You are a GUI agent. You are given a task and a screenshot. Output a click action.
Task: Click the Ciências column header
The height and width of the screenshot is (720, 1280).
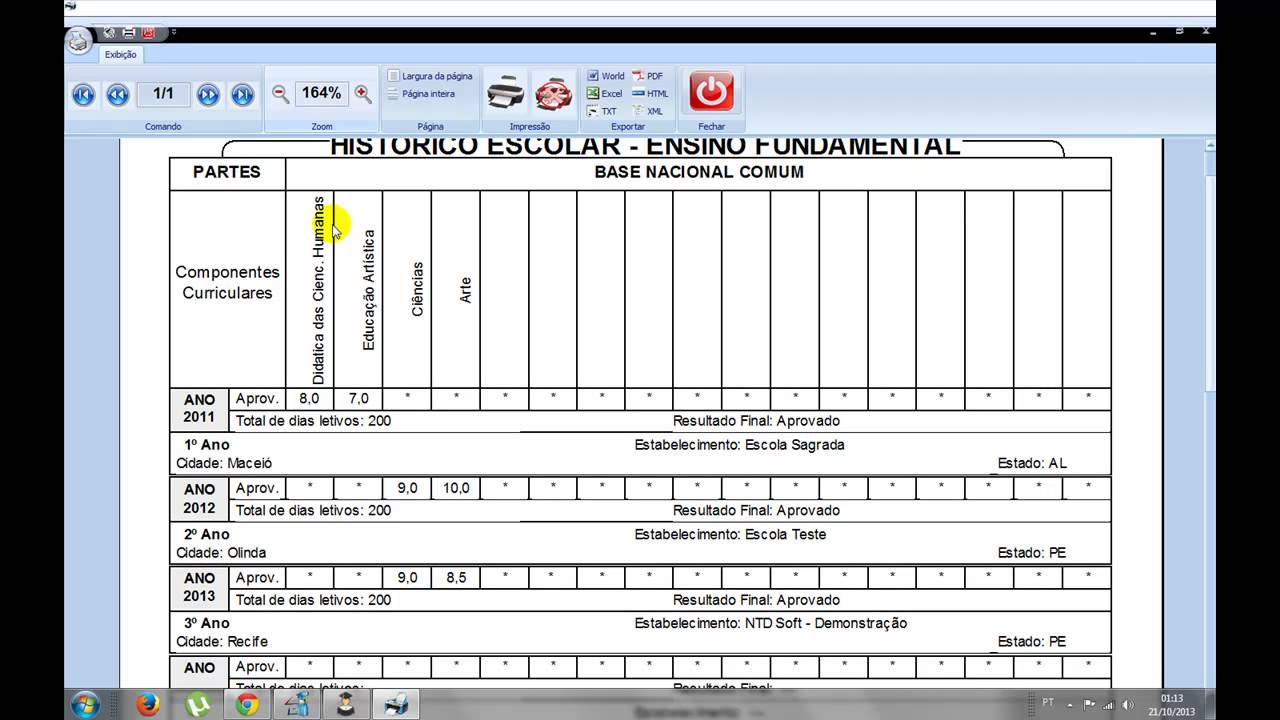pos(408,289)
